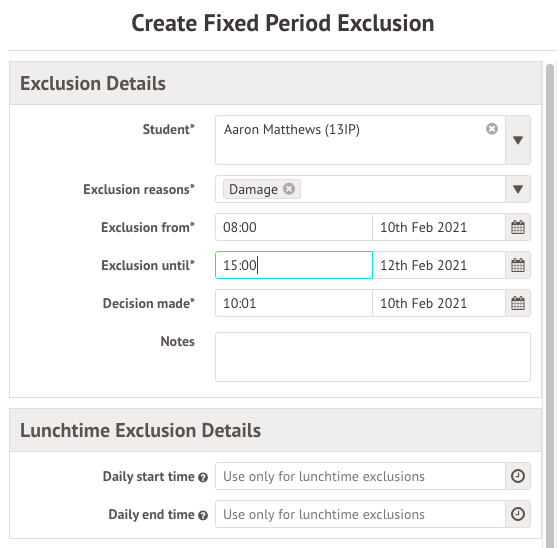This screenshot has width=560, height=548.
Task: Expand the Exclusion reasons dropdown
Action: (518, 189)
